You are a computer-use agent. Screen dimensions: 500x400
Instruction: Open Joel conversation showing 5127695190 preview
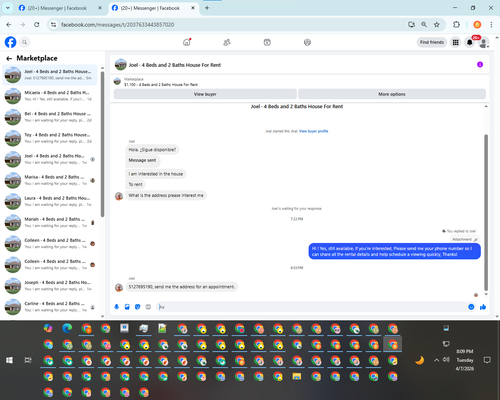pyautogui.click(x=50, y=75)
